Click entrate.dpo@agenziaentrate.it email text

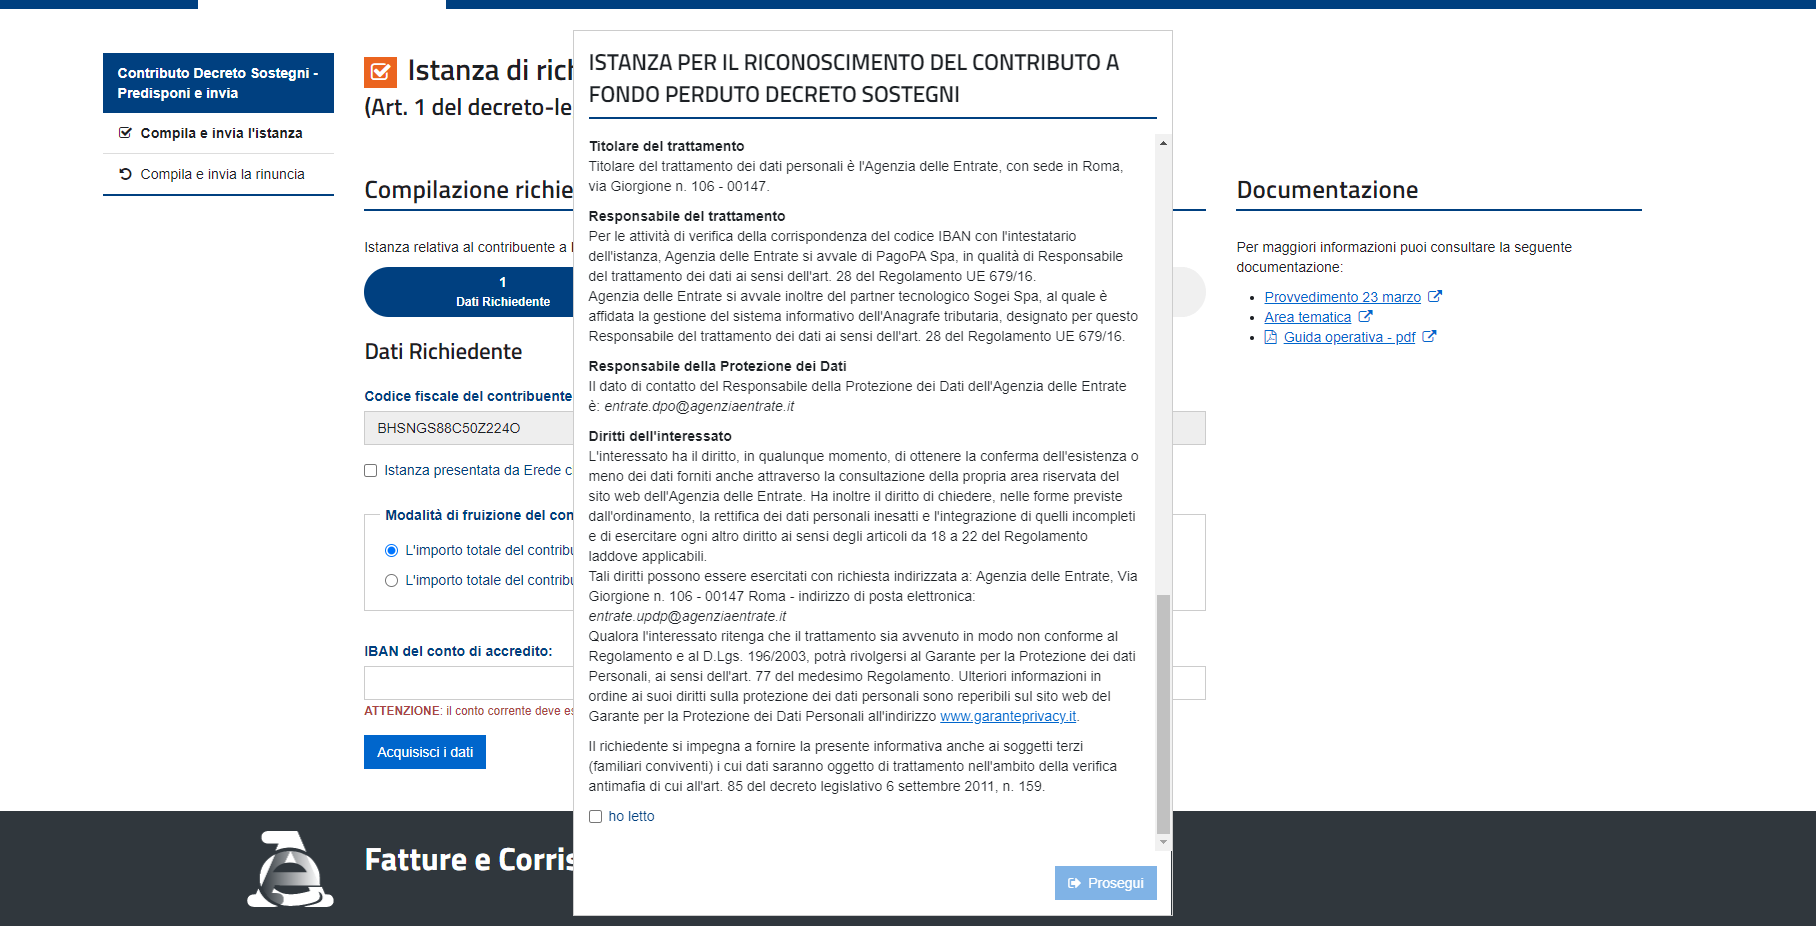[x=699, y=406]
